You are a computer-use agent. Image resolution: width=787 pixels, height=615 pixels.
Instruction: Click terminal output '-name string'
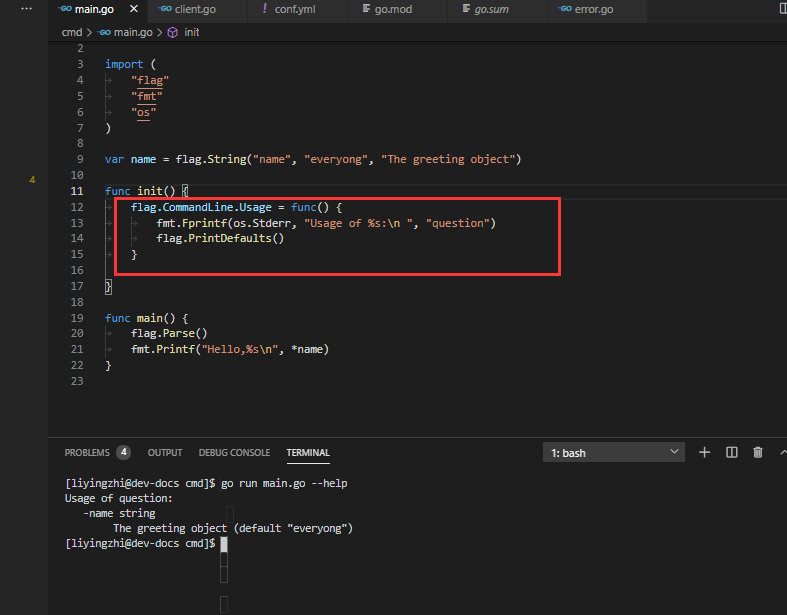(119, 513)
